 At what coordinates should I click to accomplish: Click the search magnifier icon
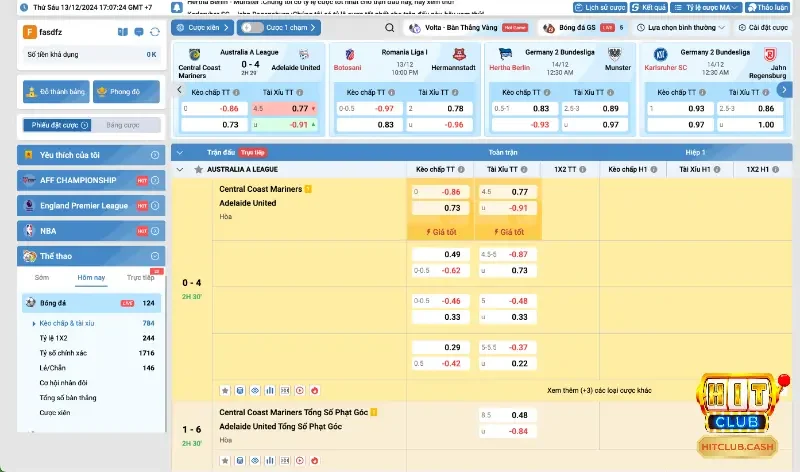[394, 28]
